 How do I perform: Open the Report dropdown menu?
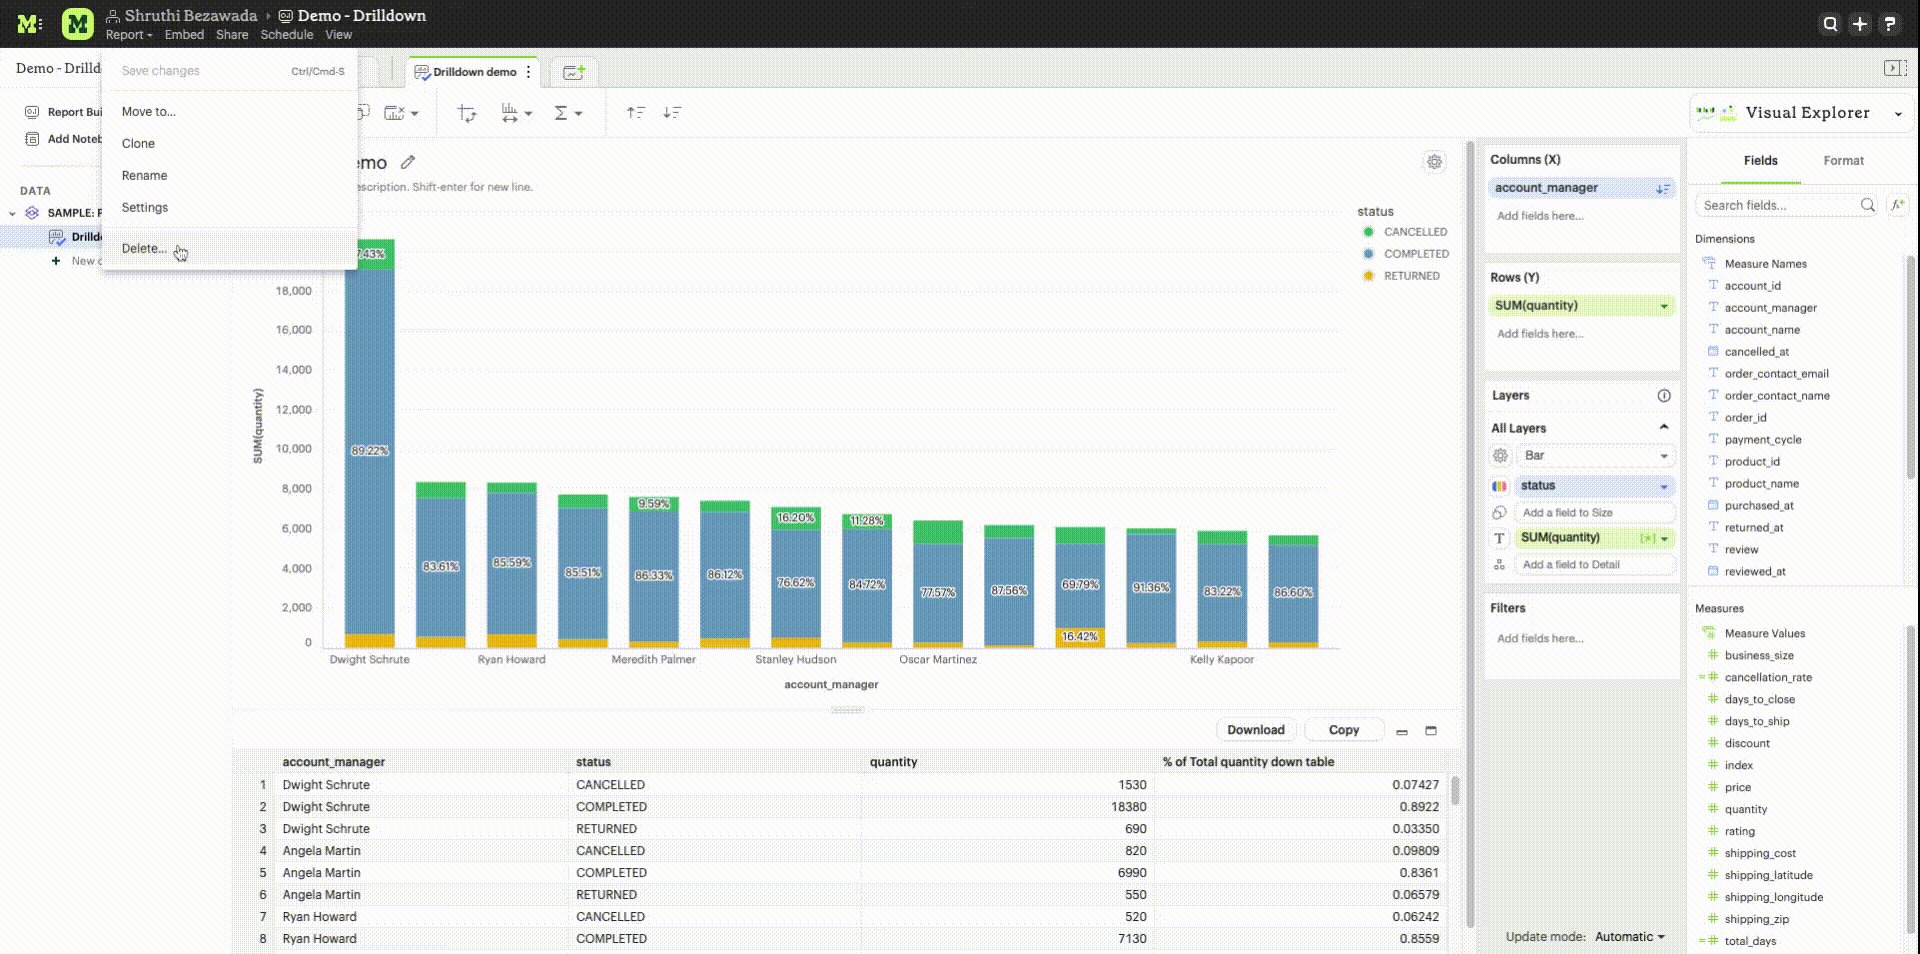click(129, 35)
